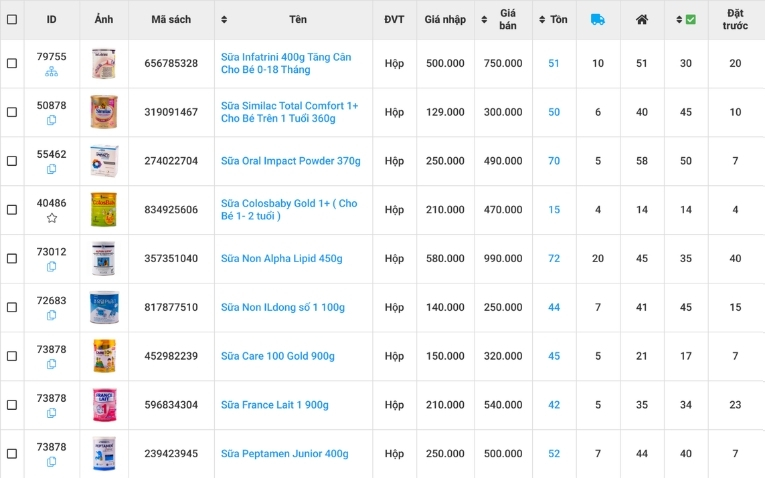Click the copy icon under ID 72683
765x478 pixels.
click(52, 315)
